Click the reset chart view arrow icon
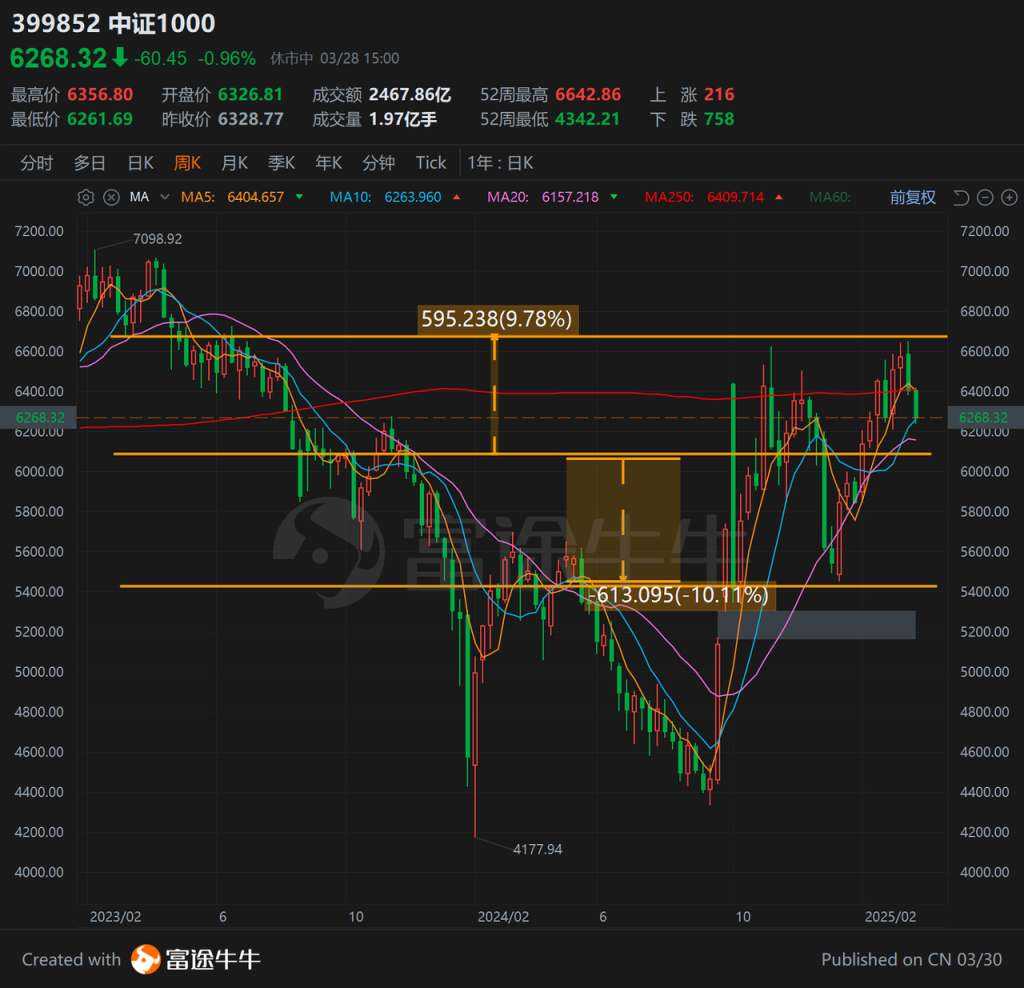 [961, 197]
